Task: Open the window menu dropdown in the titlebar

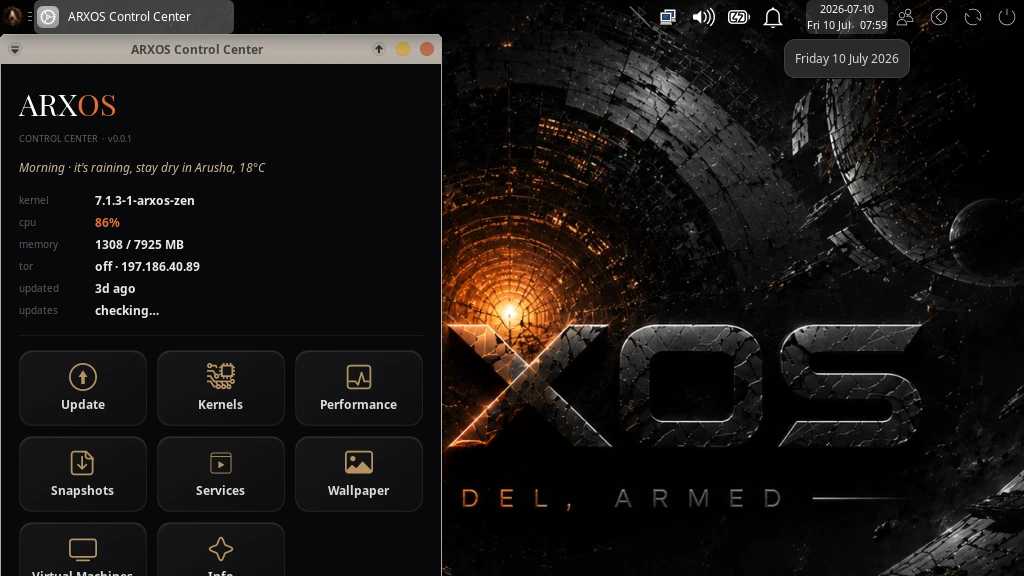Action: pos(15,49)
